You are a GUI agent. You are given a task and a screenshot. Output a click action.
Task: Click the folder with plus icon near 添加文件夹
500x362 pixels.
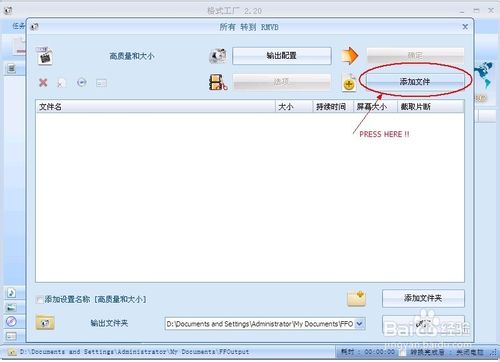356,298
